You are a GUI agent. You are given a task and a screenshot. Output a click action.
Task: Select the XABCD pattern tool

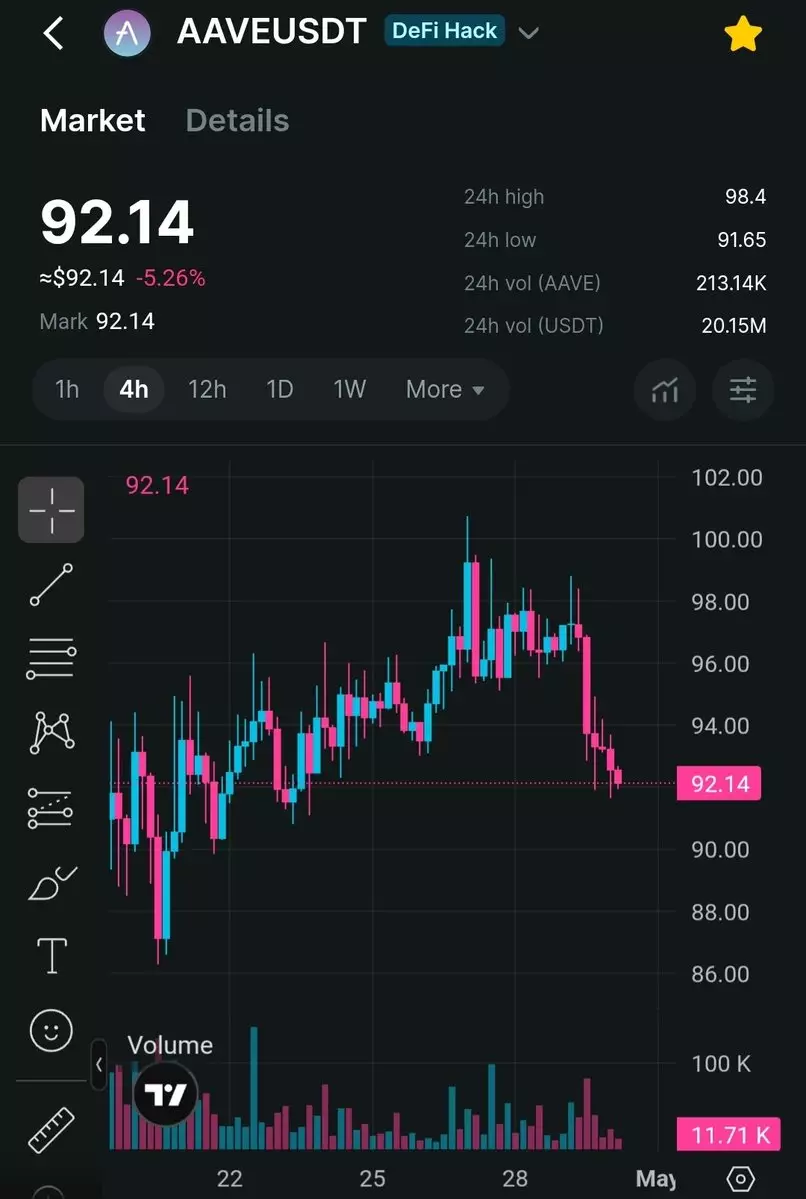pyautogui.click(x=51, y=733)
